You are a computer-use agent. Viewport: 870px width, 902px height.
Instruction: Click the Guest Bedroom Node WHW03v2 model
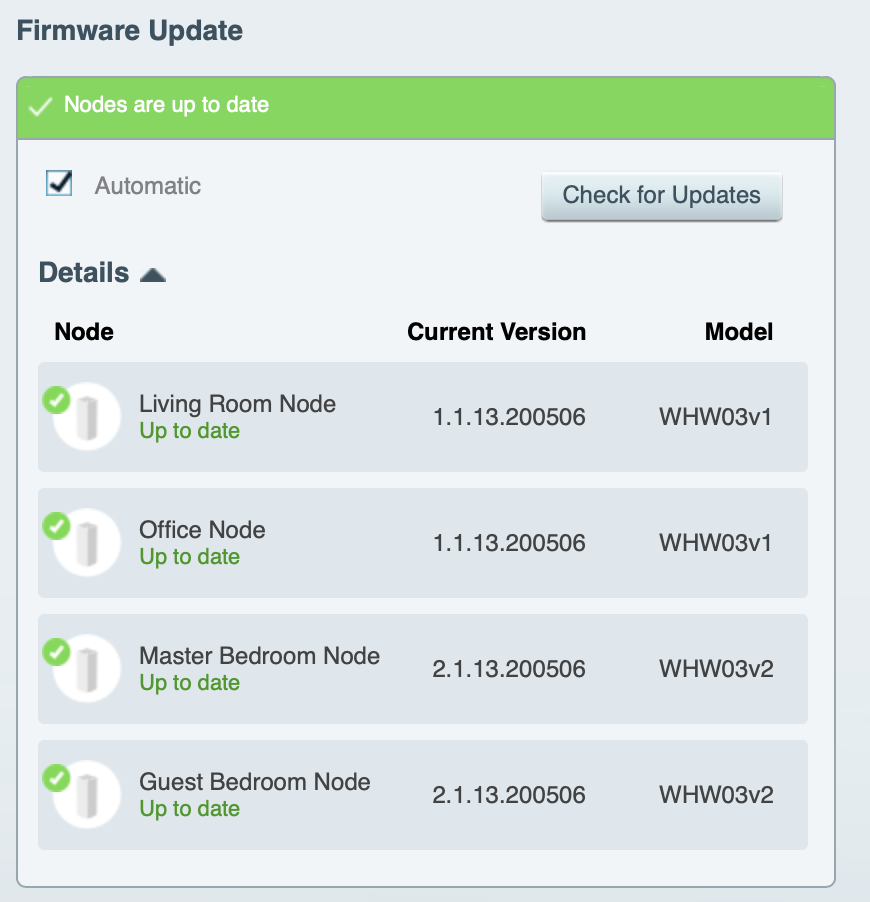coord(716,795)
